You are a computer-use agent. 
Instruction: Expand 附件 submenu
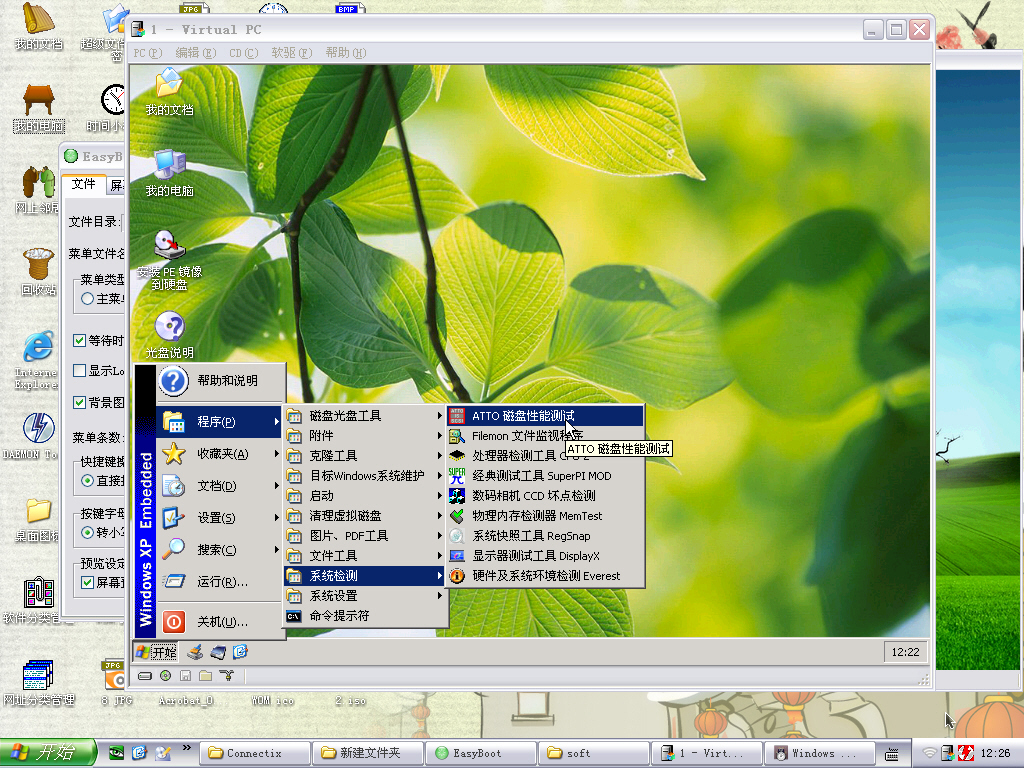point(365,436)
